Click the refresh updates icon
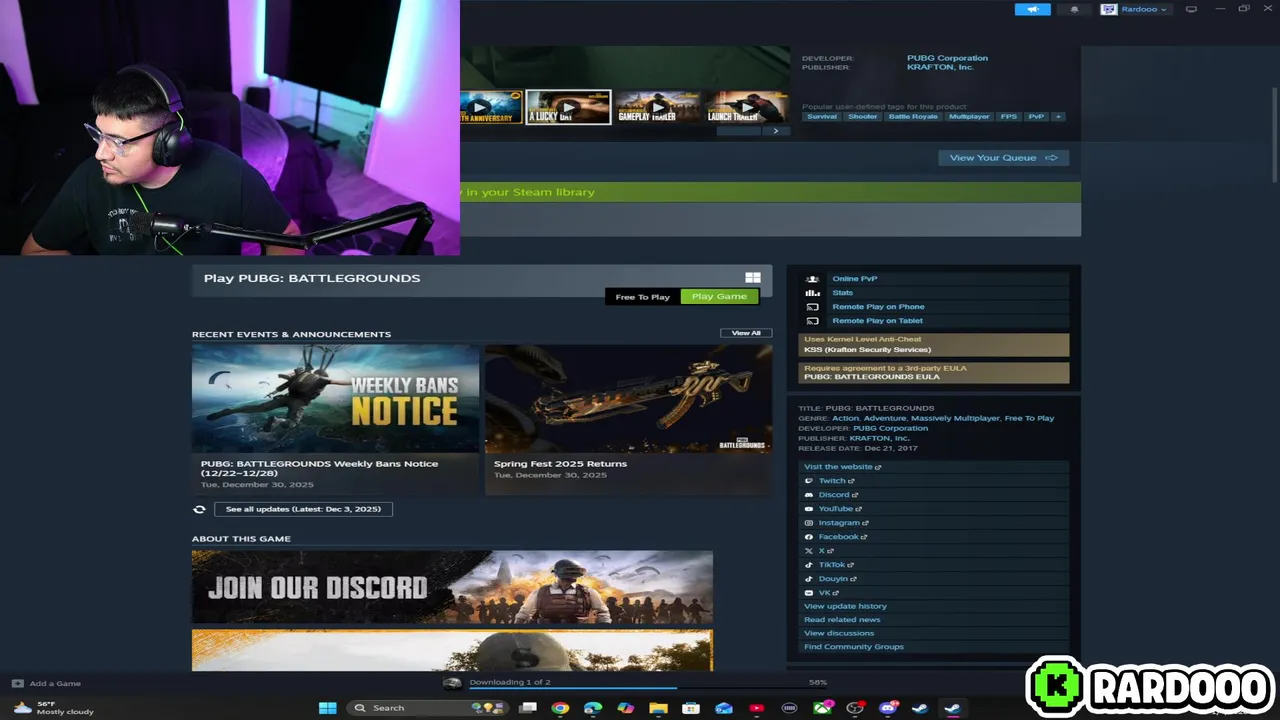Image resolution: width=1280 pixels, height=720 pixels. [x=199, y=509]
